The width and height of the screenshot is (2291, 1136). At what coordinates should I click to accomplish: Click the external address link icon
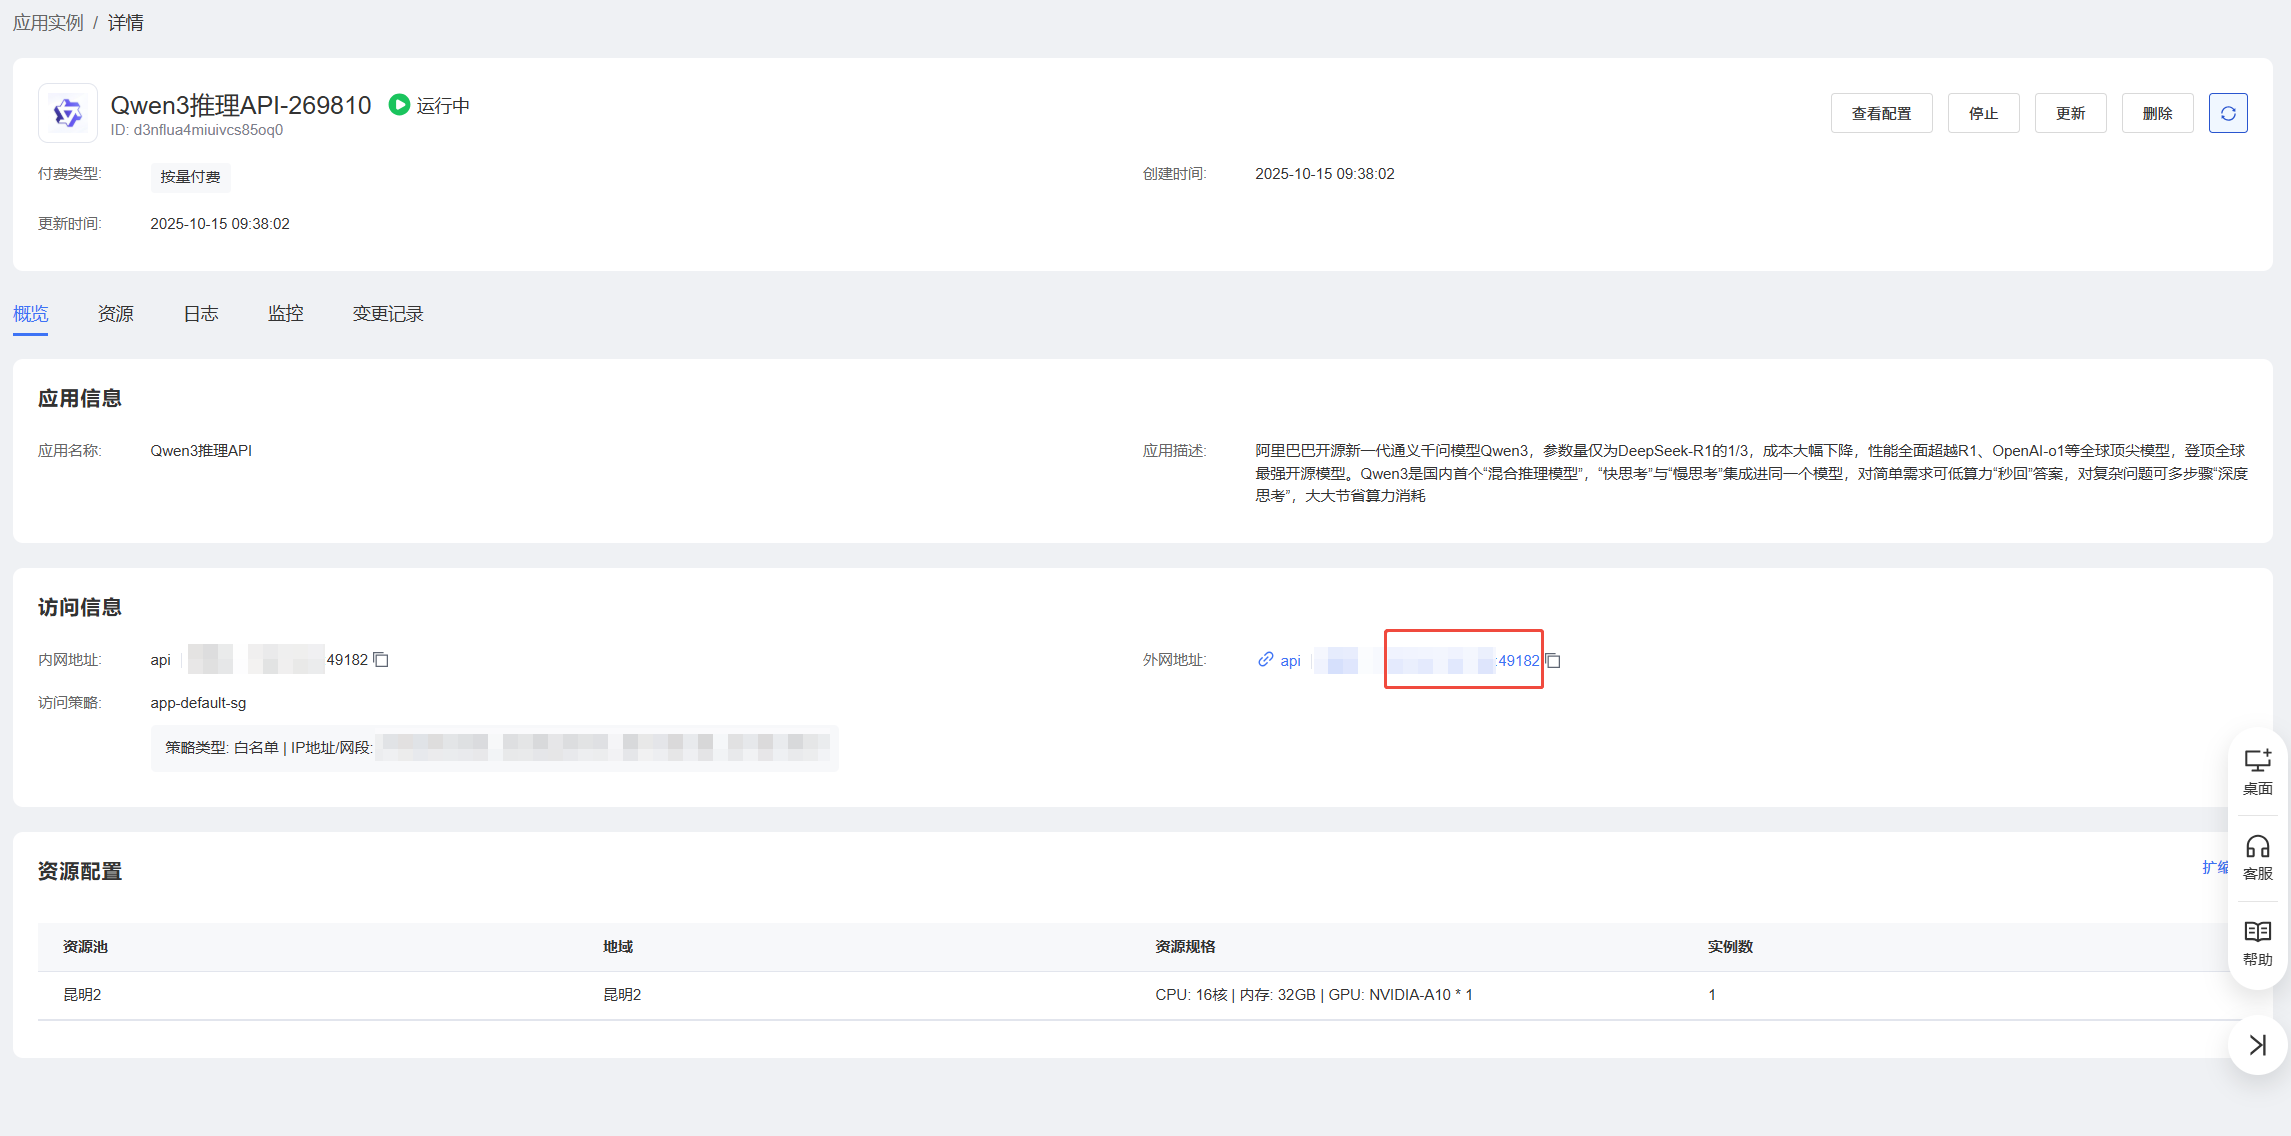coord(1265,660)
